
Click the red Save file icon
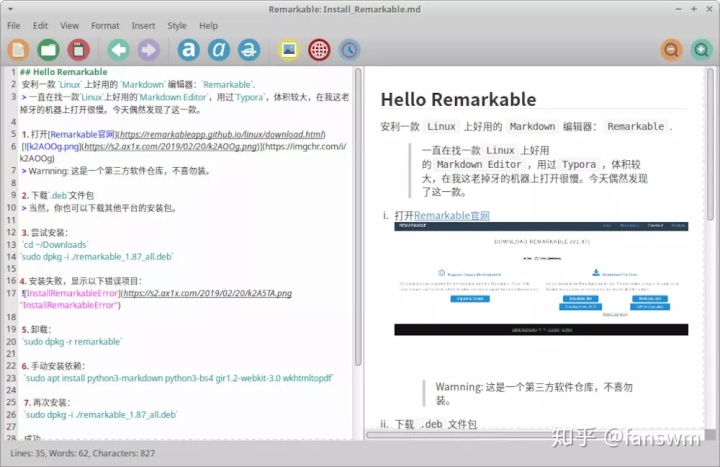tap(79, 50)
